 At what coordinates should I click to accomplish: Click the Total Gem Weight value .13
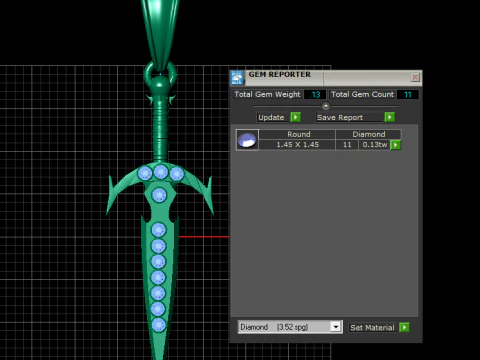click(x=315, y=95)
